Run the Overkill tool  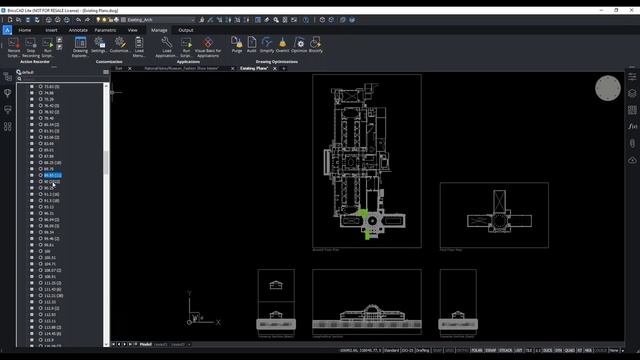point(282,44)
